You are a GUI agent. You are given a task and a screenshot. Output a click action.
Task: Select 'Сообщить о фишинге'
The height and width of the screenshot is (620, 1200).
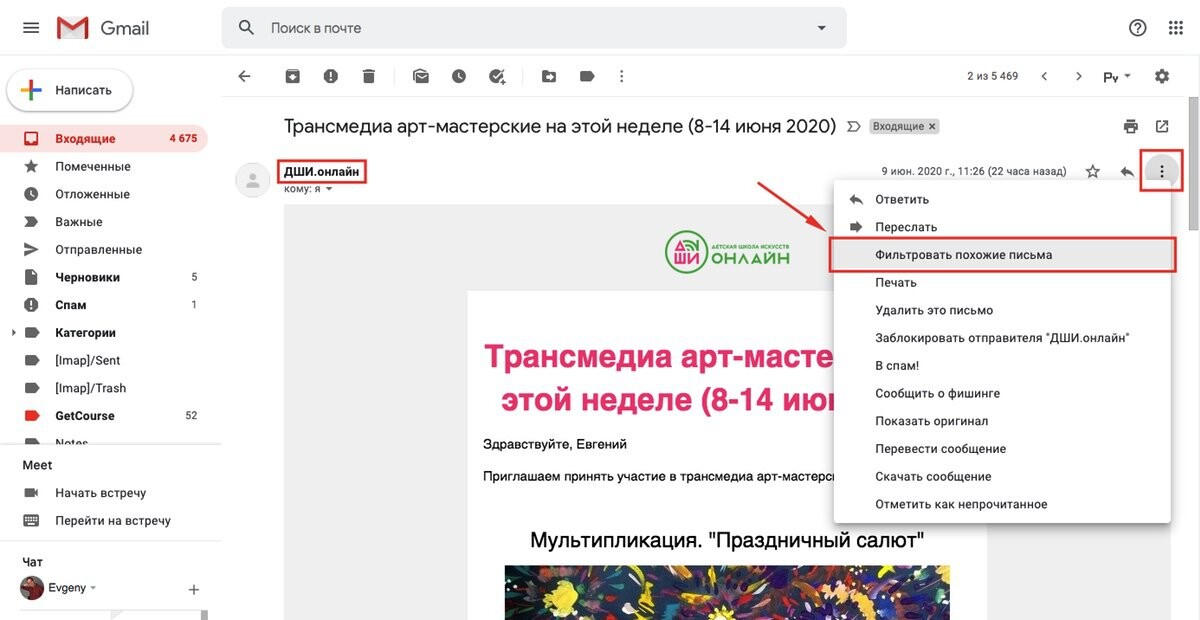(x=1001, y=393)
